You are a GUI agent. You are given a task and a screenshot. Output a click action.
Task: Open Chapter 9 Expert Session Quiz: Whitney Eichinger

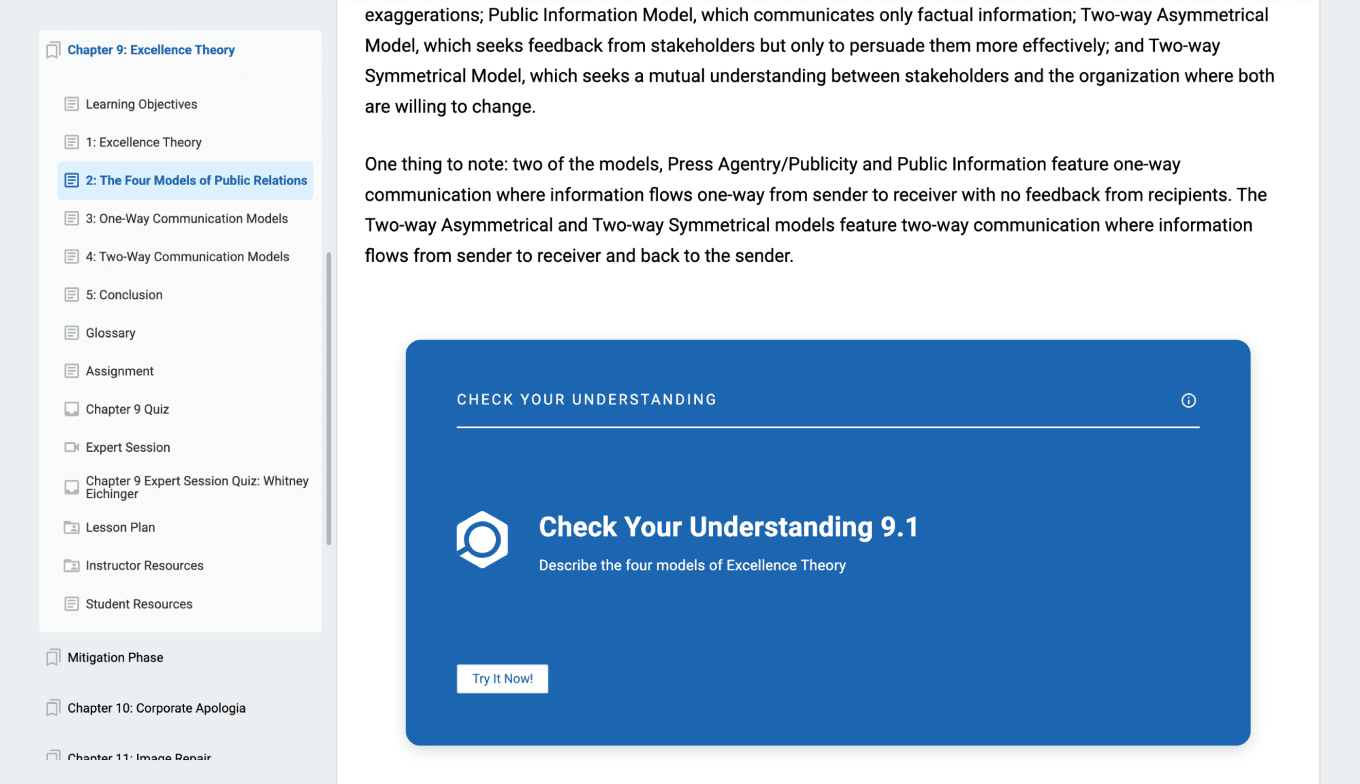tap(197, 487)
